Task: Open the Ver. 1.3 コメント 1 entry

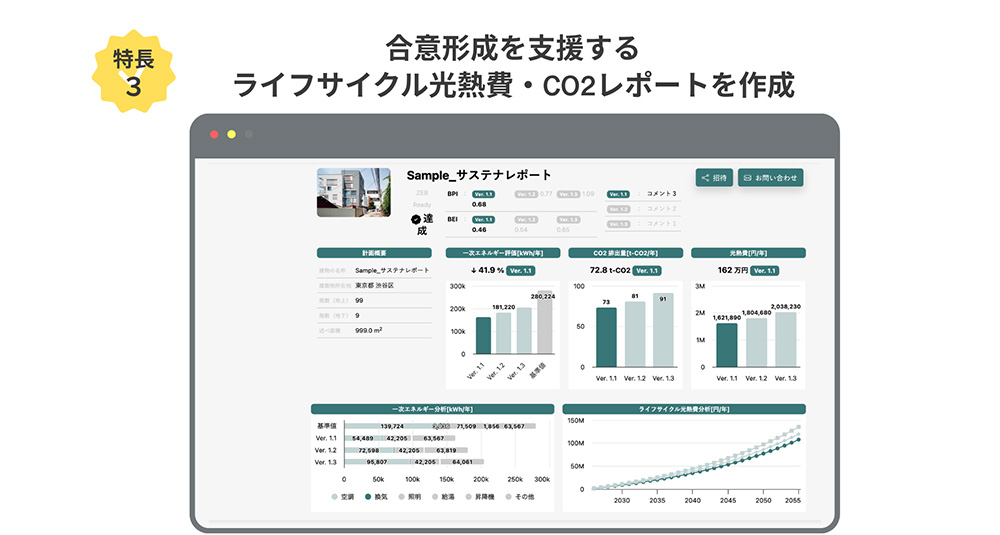Action: coord(642,224)
